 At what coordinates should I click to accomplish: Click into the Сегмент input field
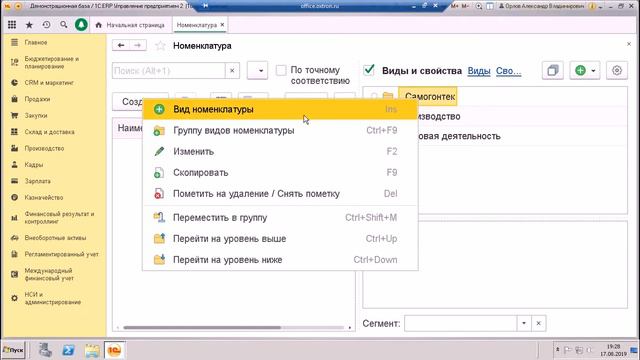460,323
